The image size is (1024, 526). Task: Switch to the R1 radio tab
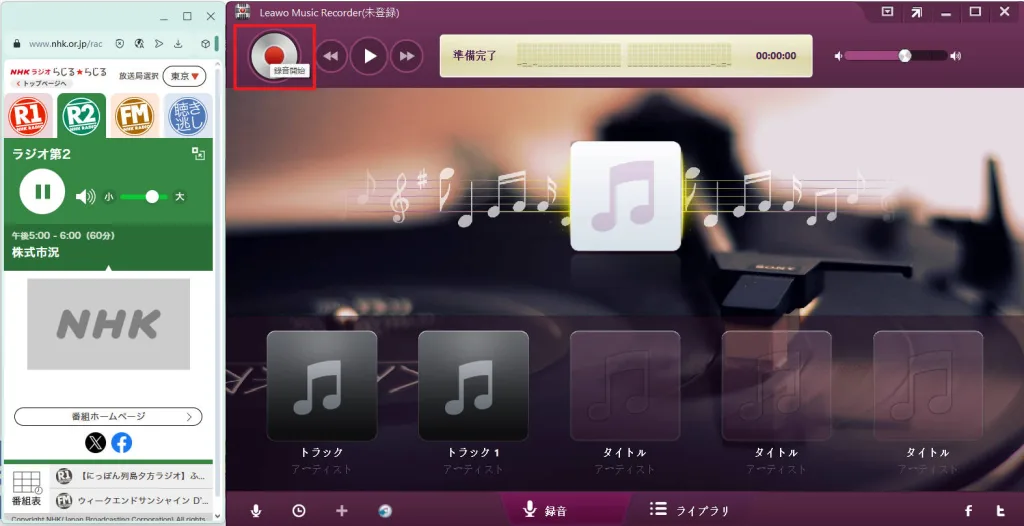pyautogui.click(x=28, y=116)
